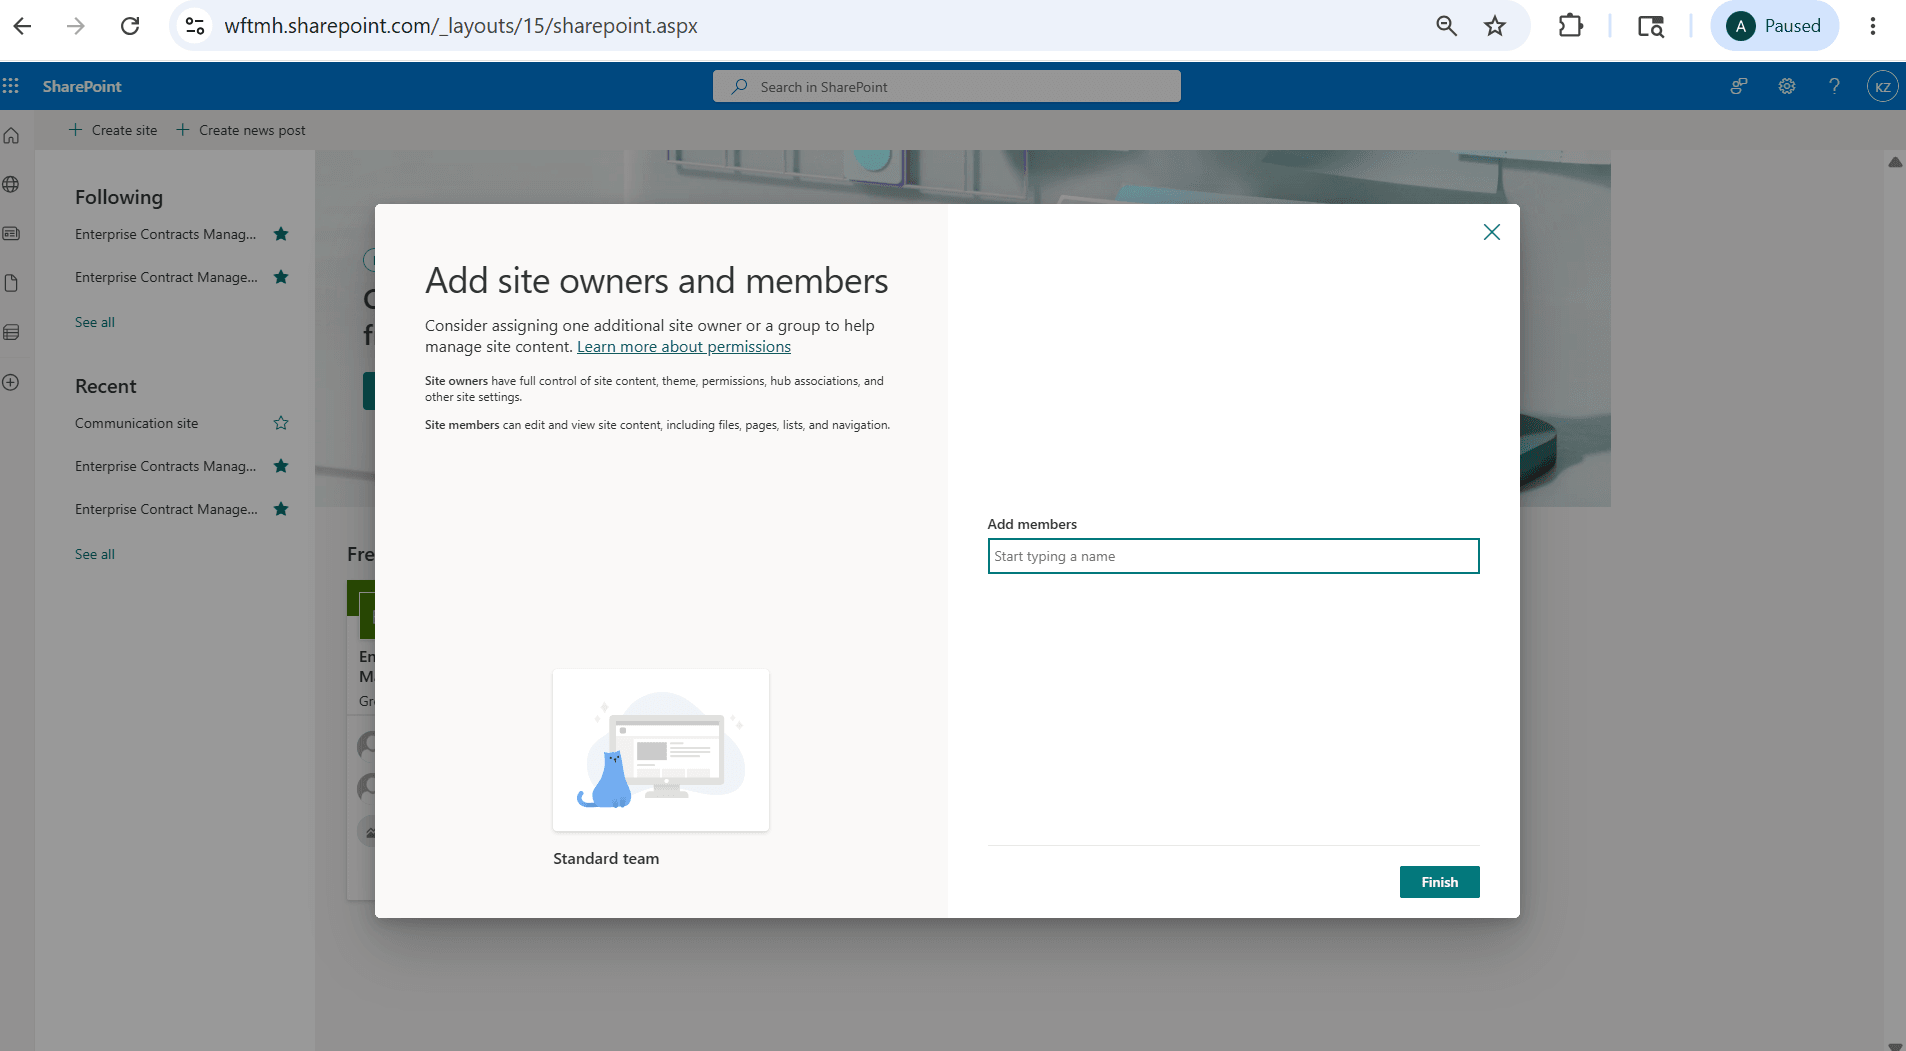The width and height of the screenshot is (1906, 1051).
Task: Click the address bar URL
Action: [461, 26]
